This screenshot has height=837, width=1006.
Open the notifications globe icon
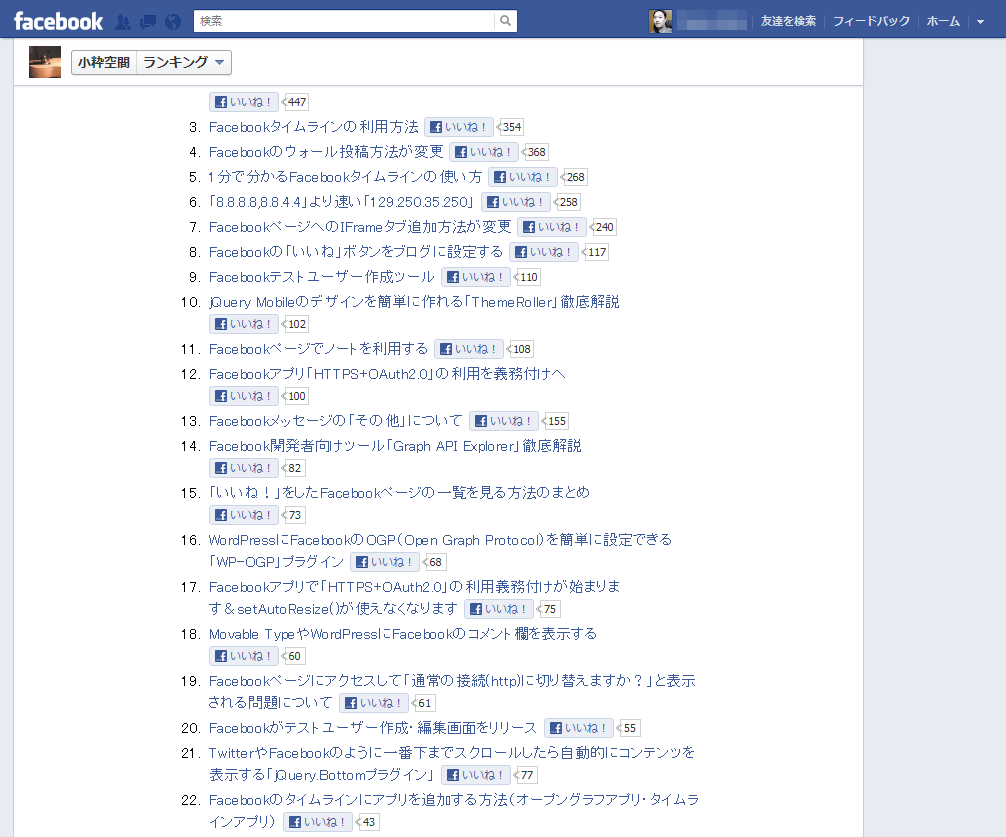[x=173, y=22]
